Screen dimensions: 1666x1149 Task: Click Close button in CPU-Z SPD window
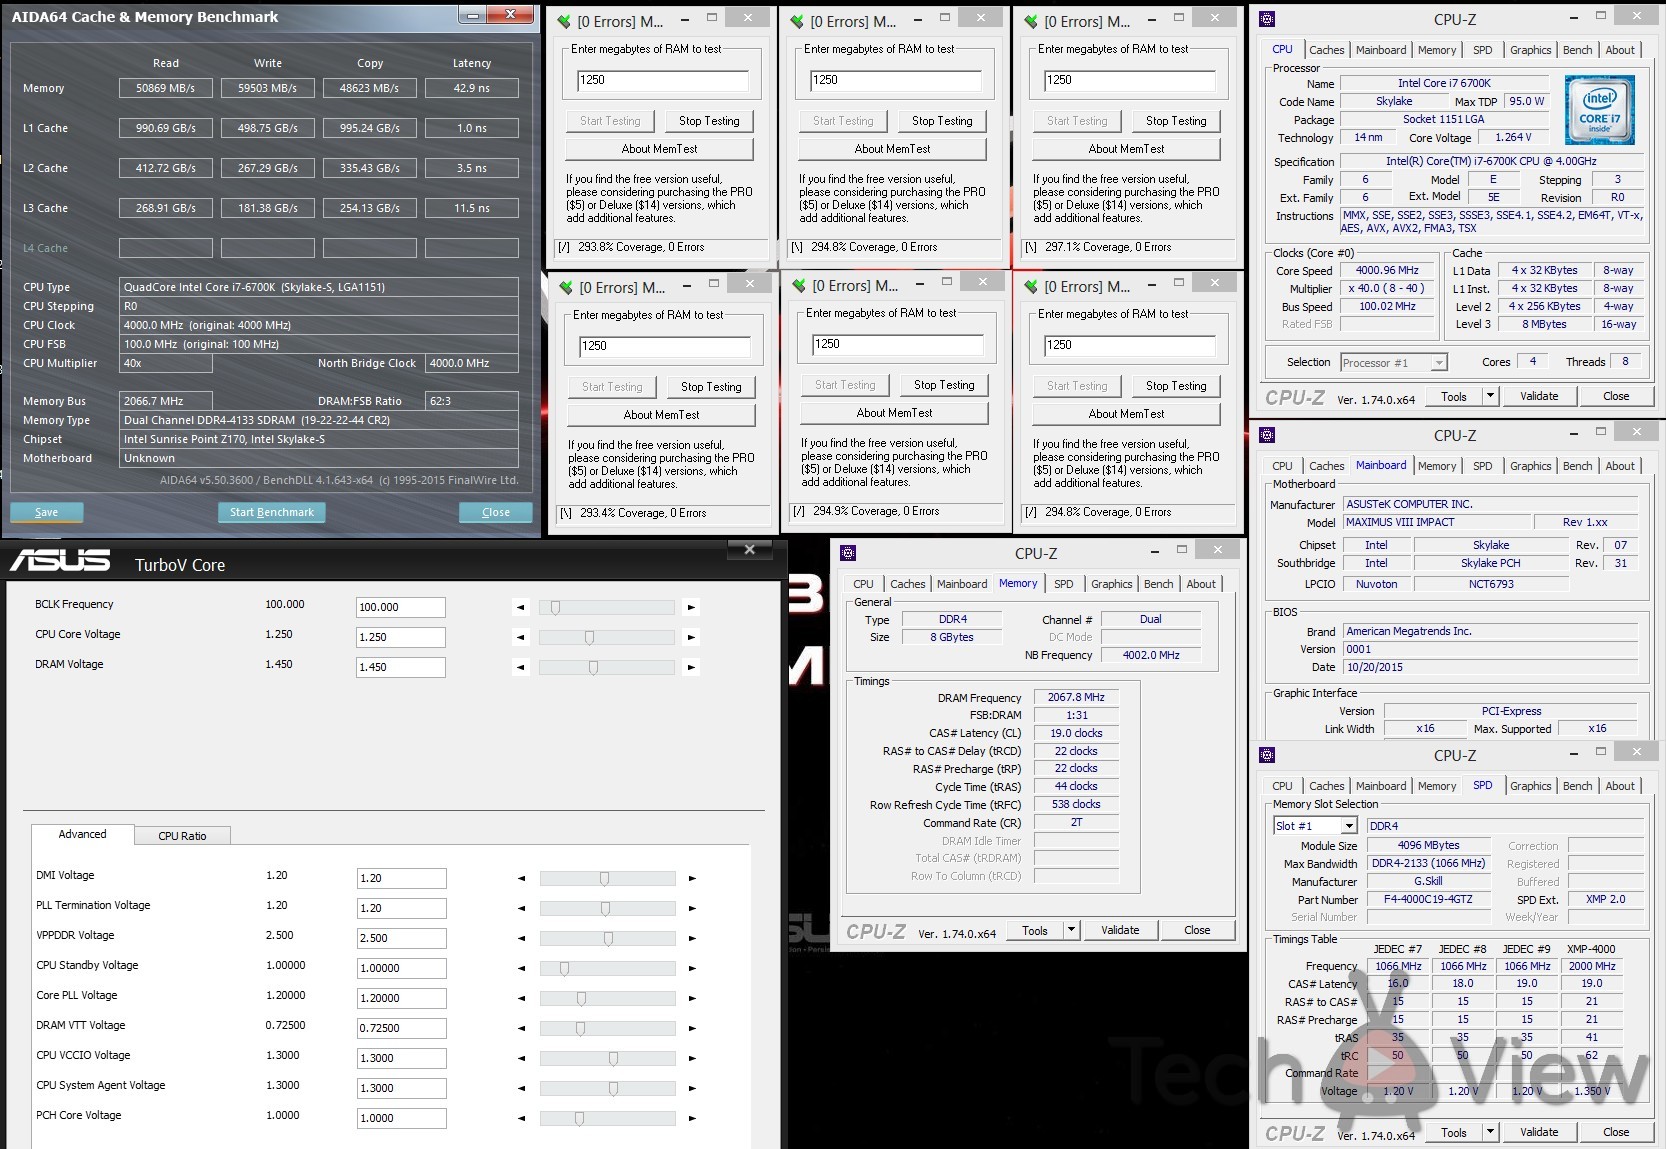point(1616,1132)
